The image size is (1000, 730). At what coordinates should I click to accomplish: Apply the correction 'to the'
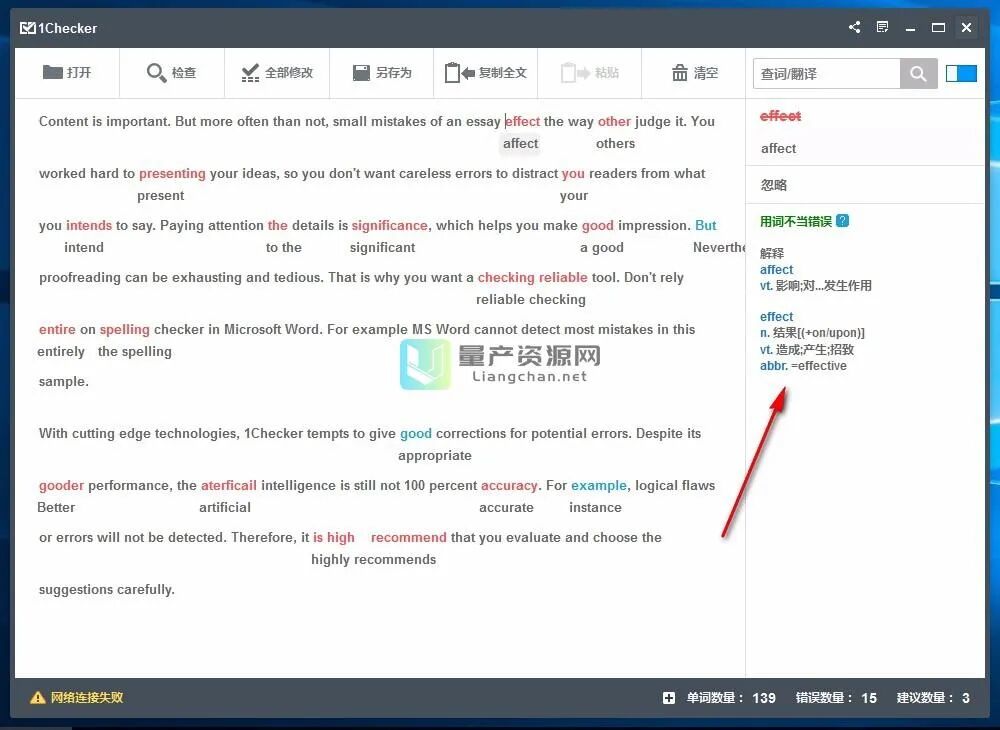coord(284,247)
